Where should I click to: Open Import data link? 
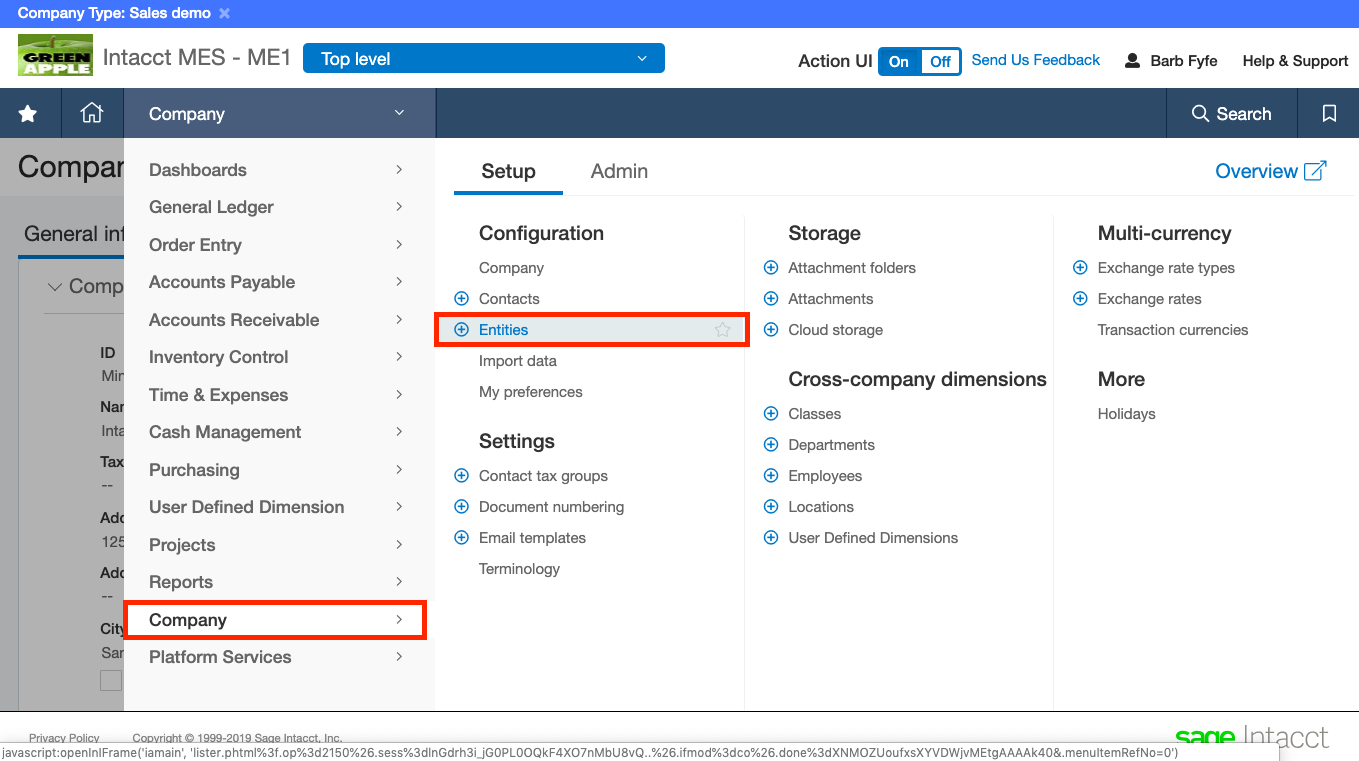(x=518, y=361)
